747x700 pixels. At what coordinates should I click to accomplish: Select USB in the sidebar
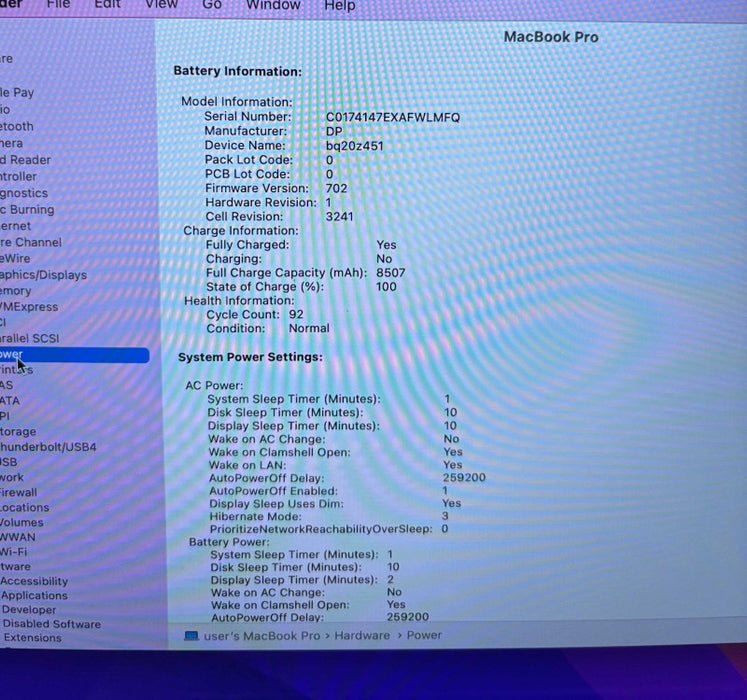coord(9,462)
